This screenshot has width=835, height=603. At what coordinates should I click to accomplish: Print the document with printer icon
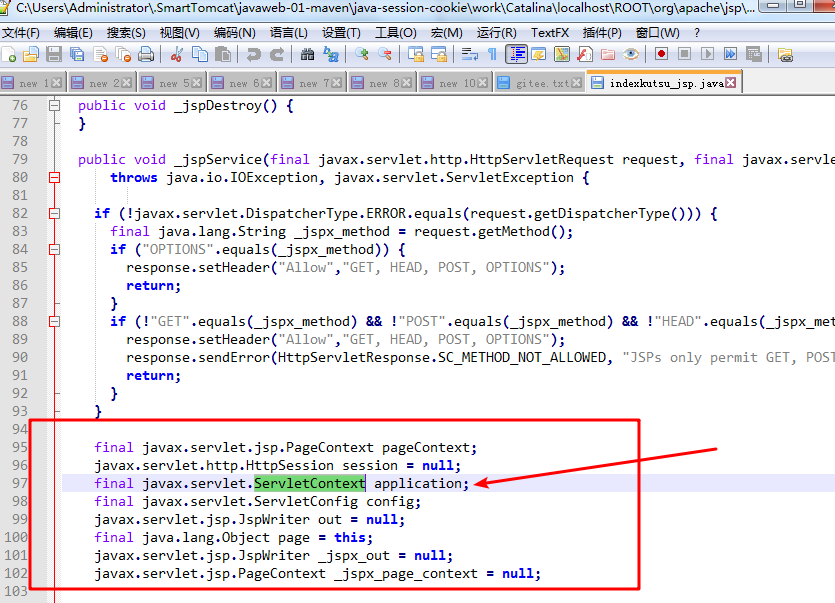[146, 54]
